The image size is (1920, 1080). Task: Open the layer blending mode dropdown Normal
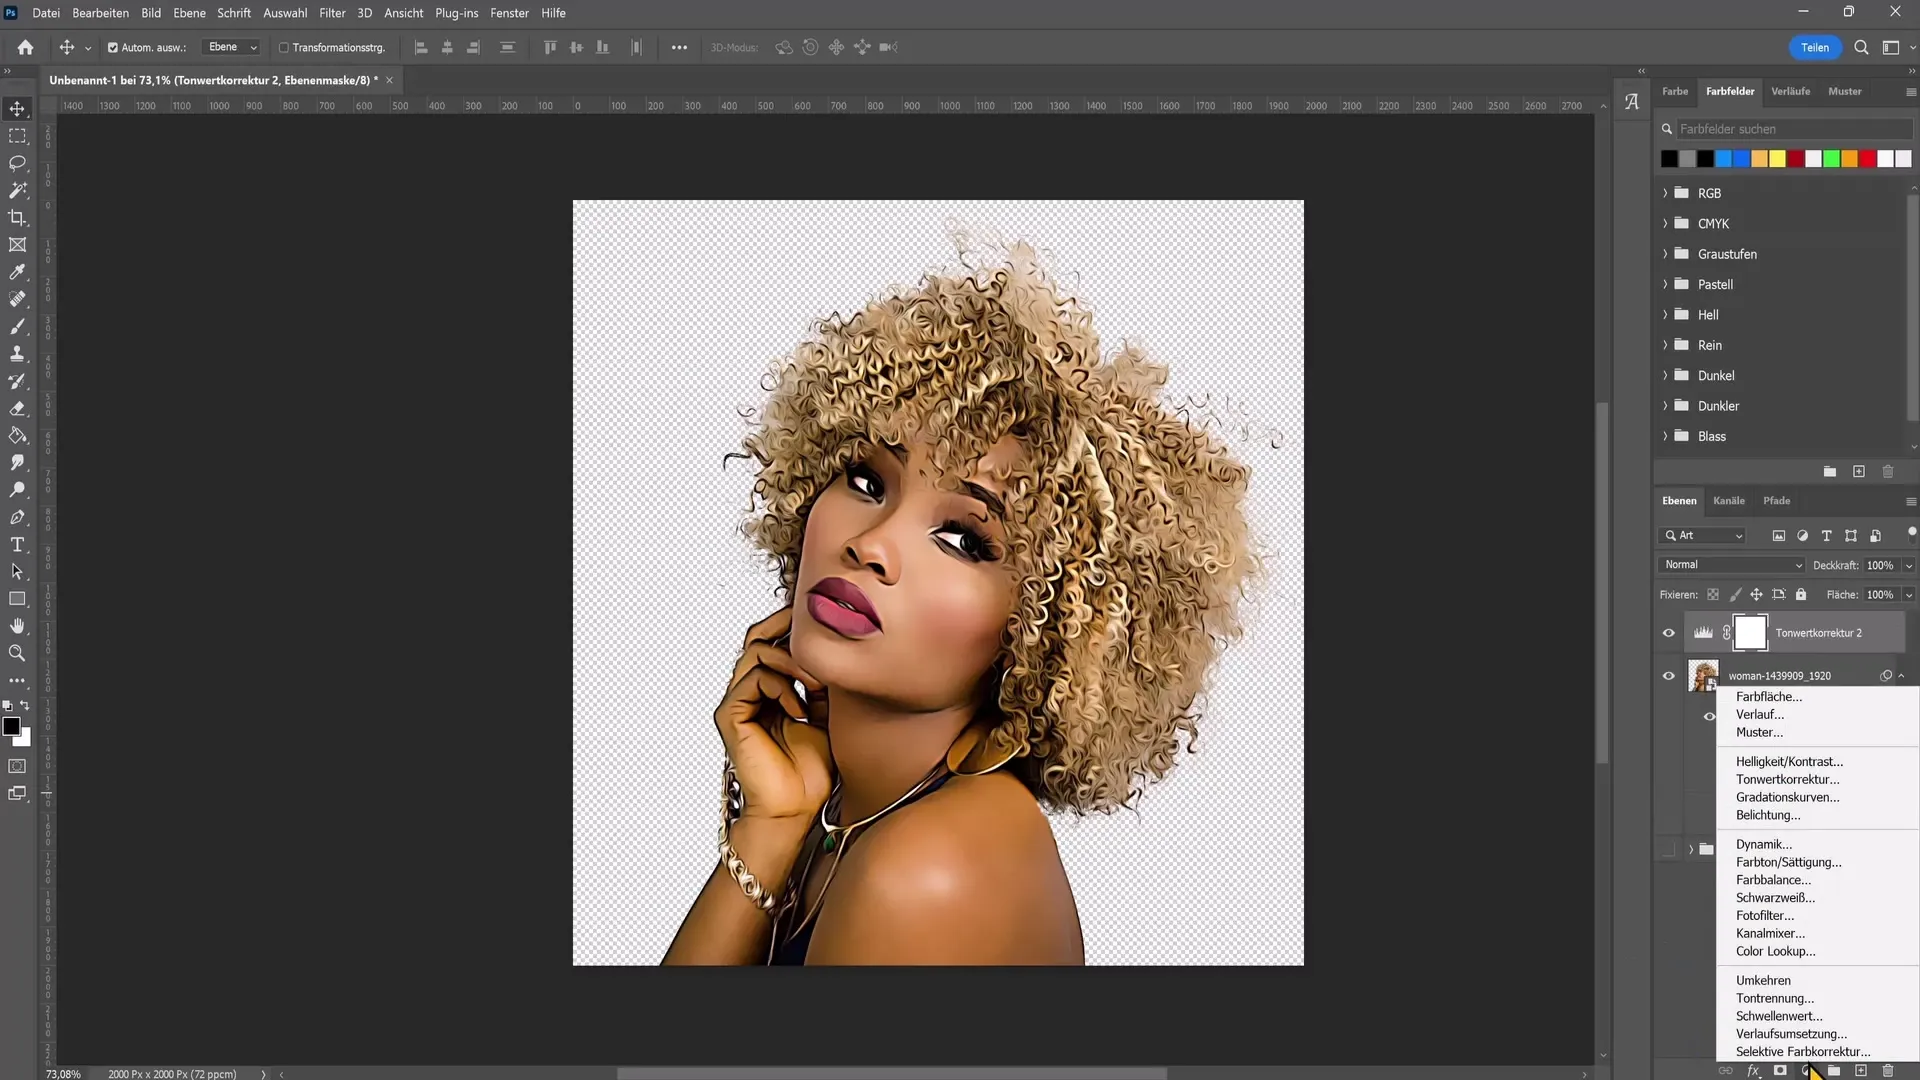click(x=1730, y=564)
